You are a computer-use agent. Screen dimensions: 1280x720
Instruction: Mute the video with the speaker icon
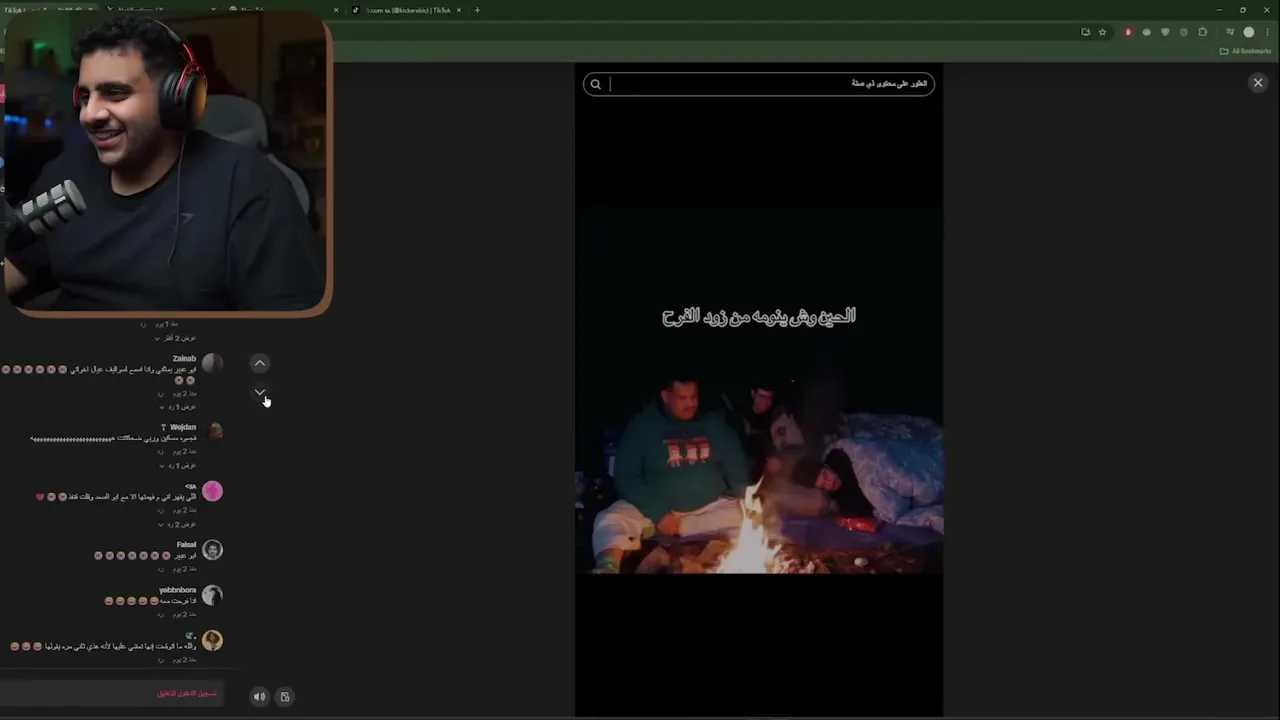coord(259,697)
